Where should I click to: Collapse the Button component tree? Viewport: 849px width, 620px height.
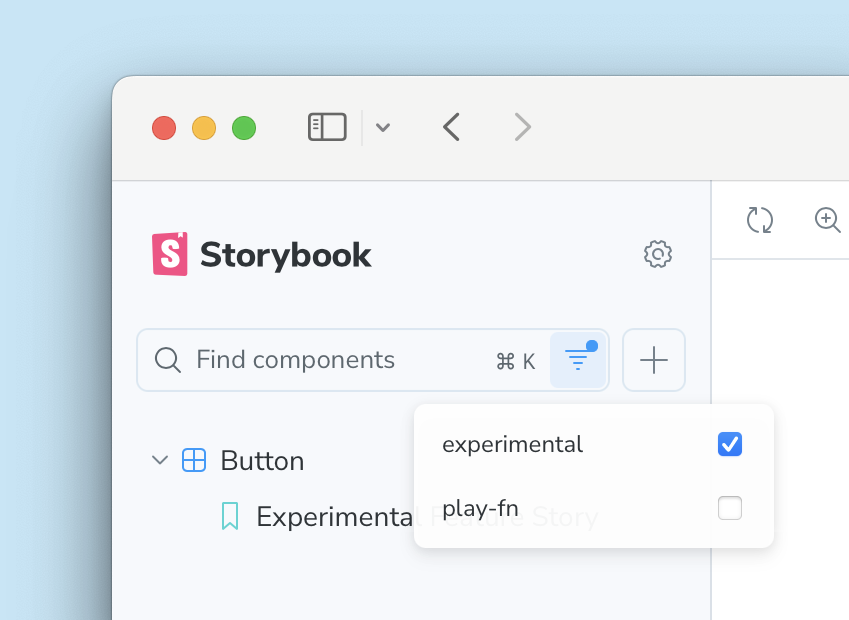pos(160,460)
